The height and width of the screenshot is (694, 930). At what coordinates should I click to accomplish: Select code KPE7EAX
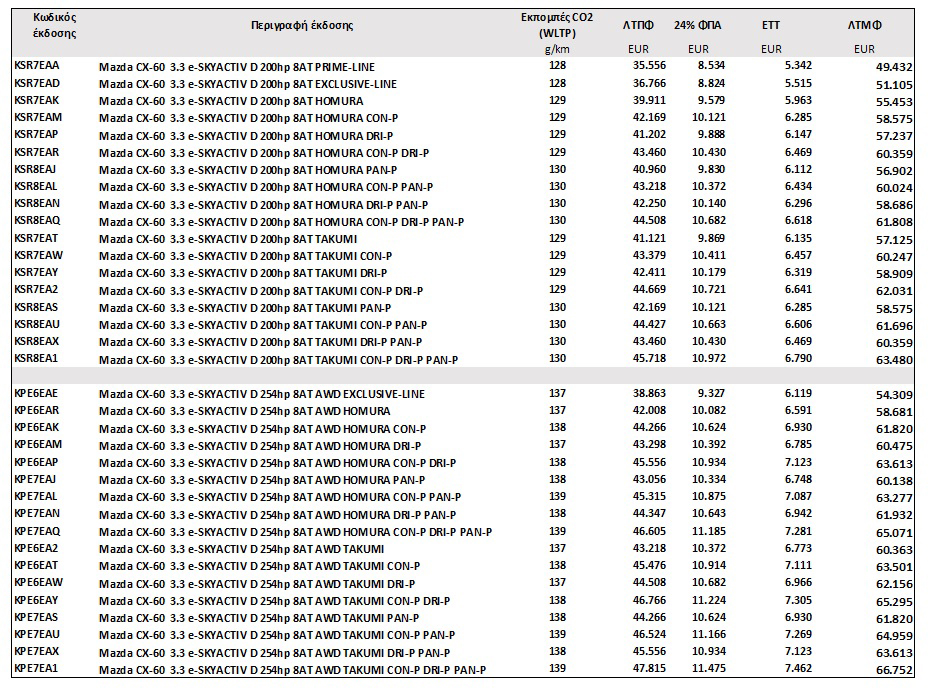tap(37, 651)
